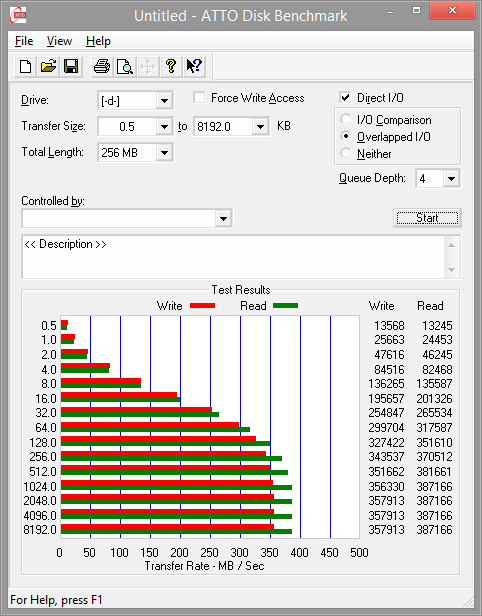Click the red write bar for 8192.0
This screenshot has width=482, height=616.
pos(167,526)
